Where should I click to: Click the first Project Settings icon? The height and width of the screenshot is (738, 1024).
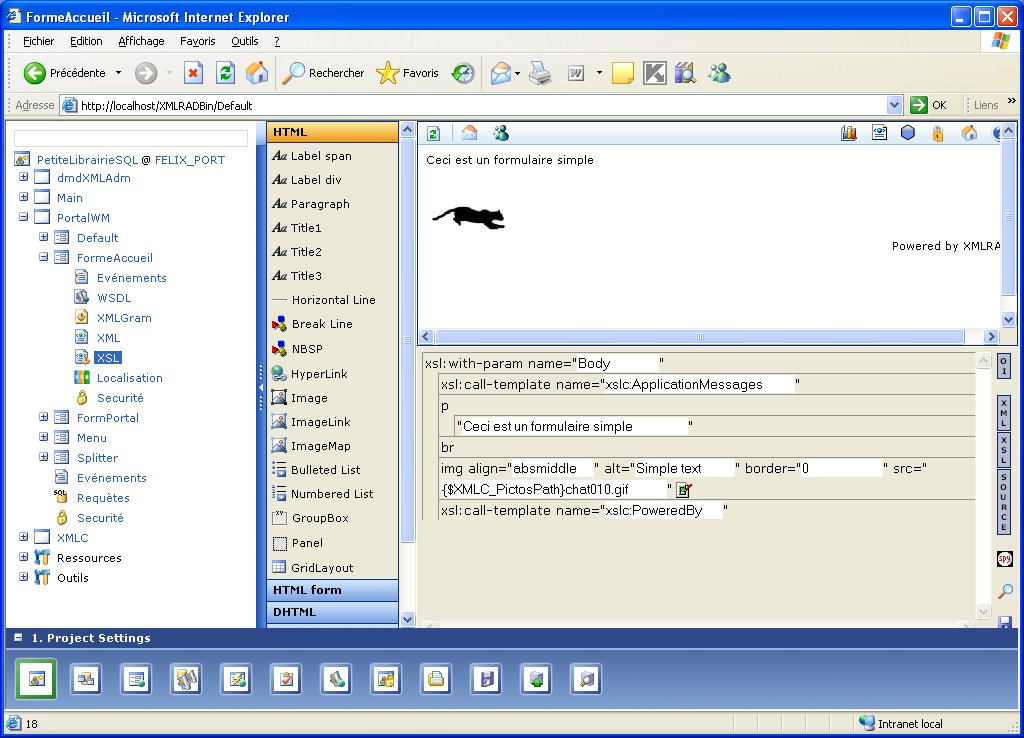(x=36, y=679)
